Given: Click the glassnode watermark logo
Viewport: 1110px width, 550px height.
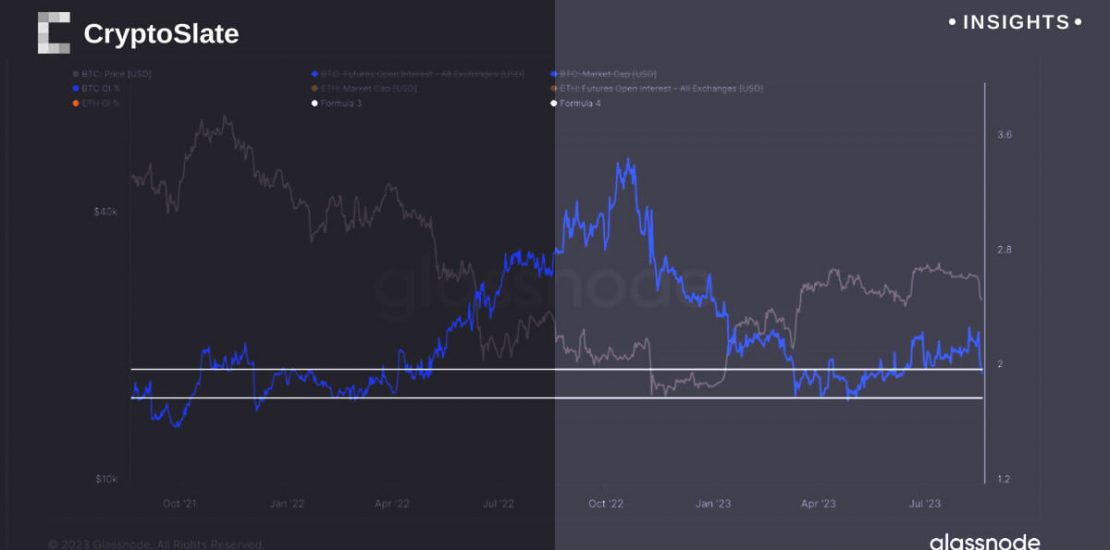Looking at the screenshot, I should coord(984,542).
